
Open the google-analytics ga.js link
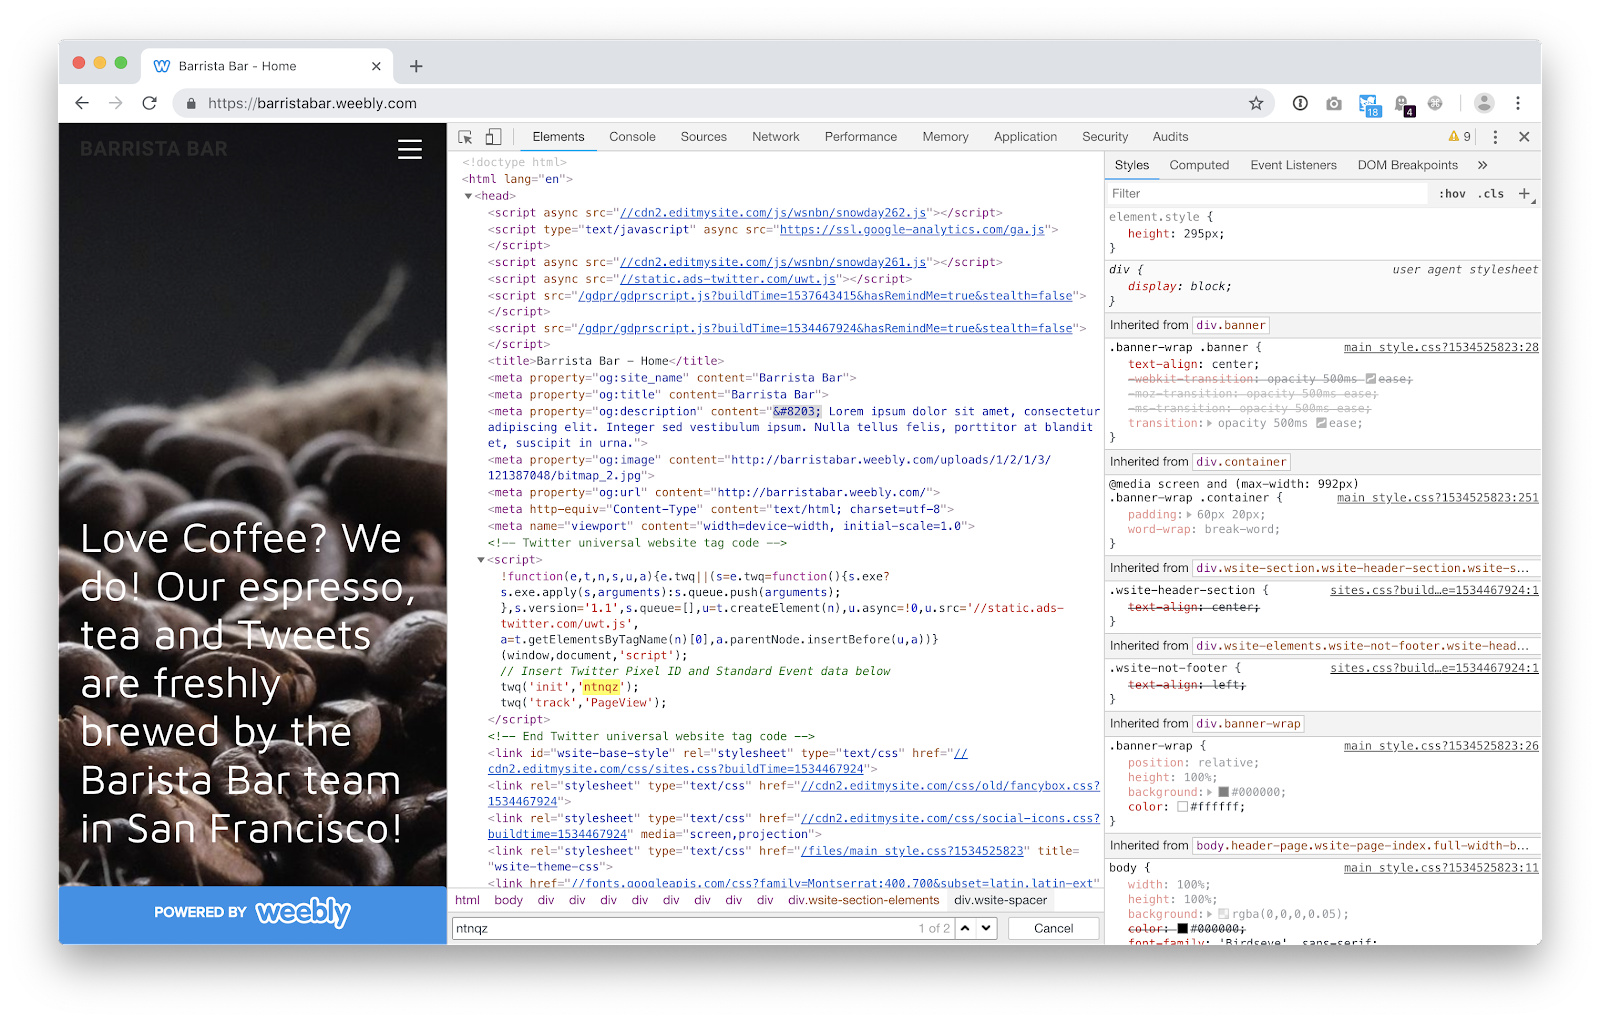(913, 230)
